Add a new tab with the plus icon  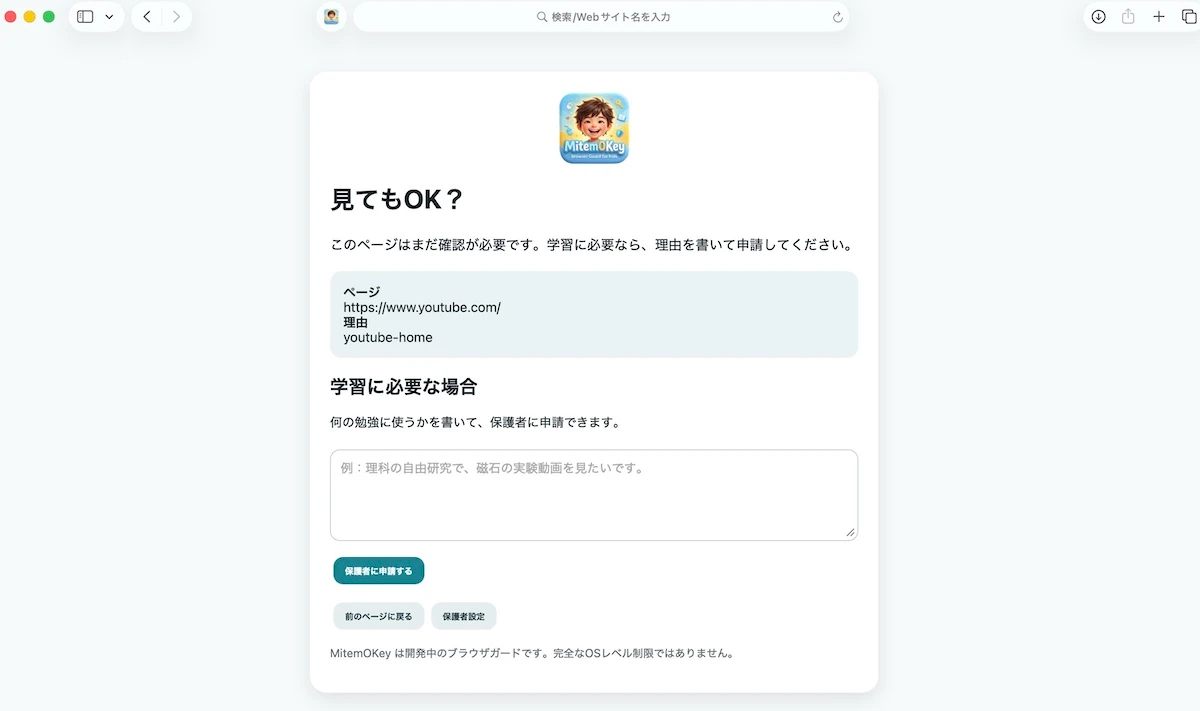click(1159, 17)
